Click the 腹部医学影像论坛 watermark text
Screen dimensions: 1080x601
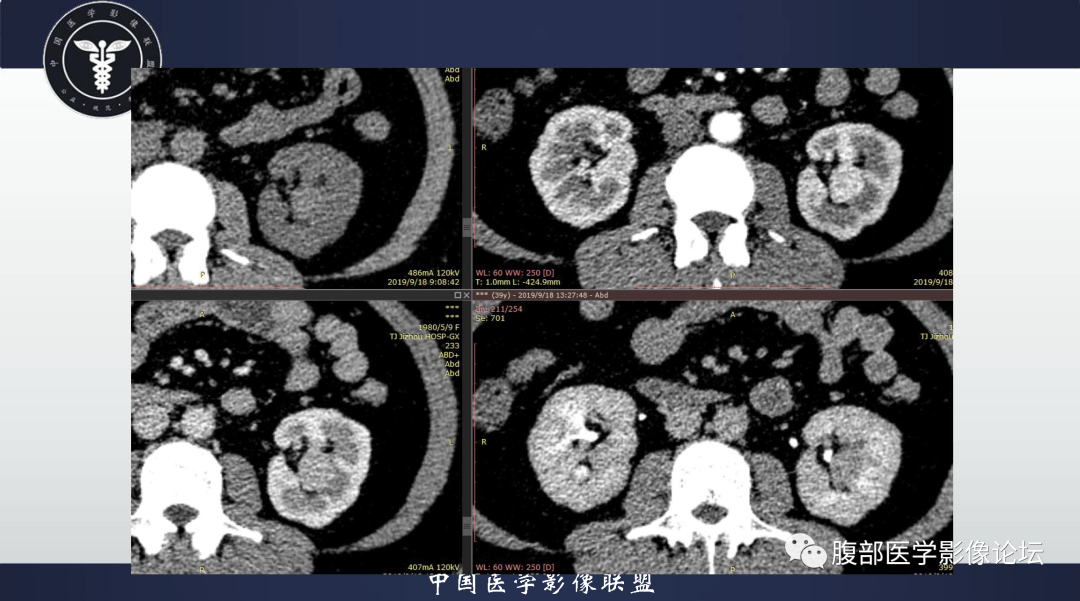click(x=937, y=552)
